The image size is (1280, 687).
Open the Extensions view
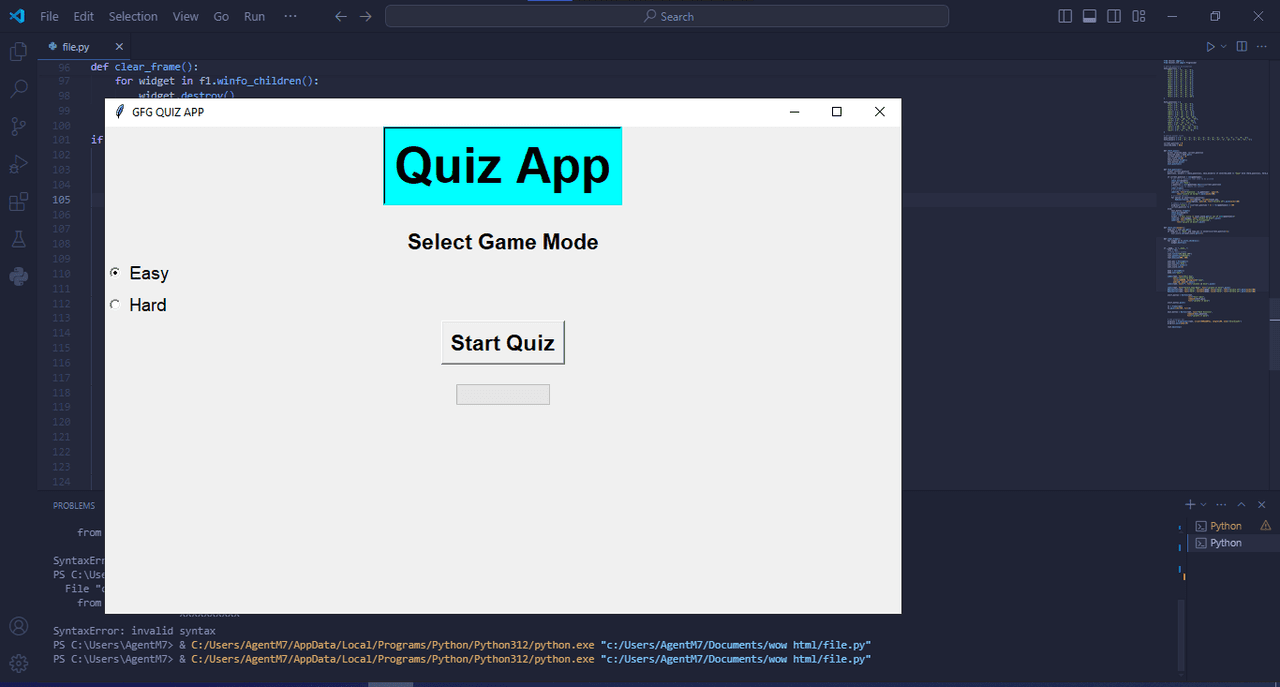coord(18,202)
